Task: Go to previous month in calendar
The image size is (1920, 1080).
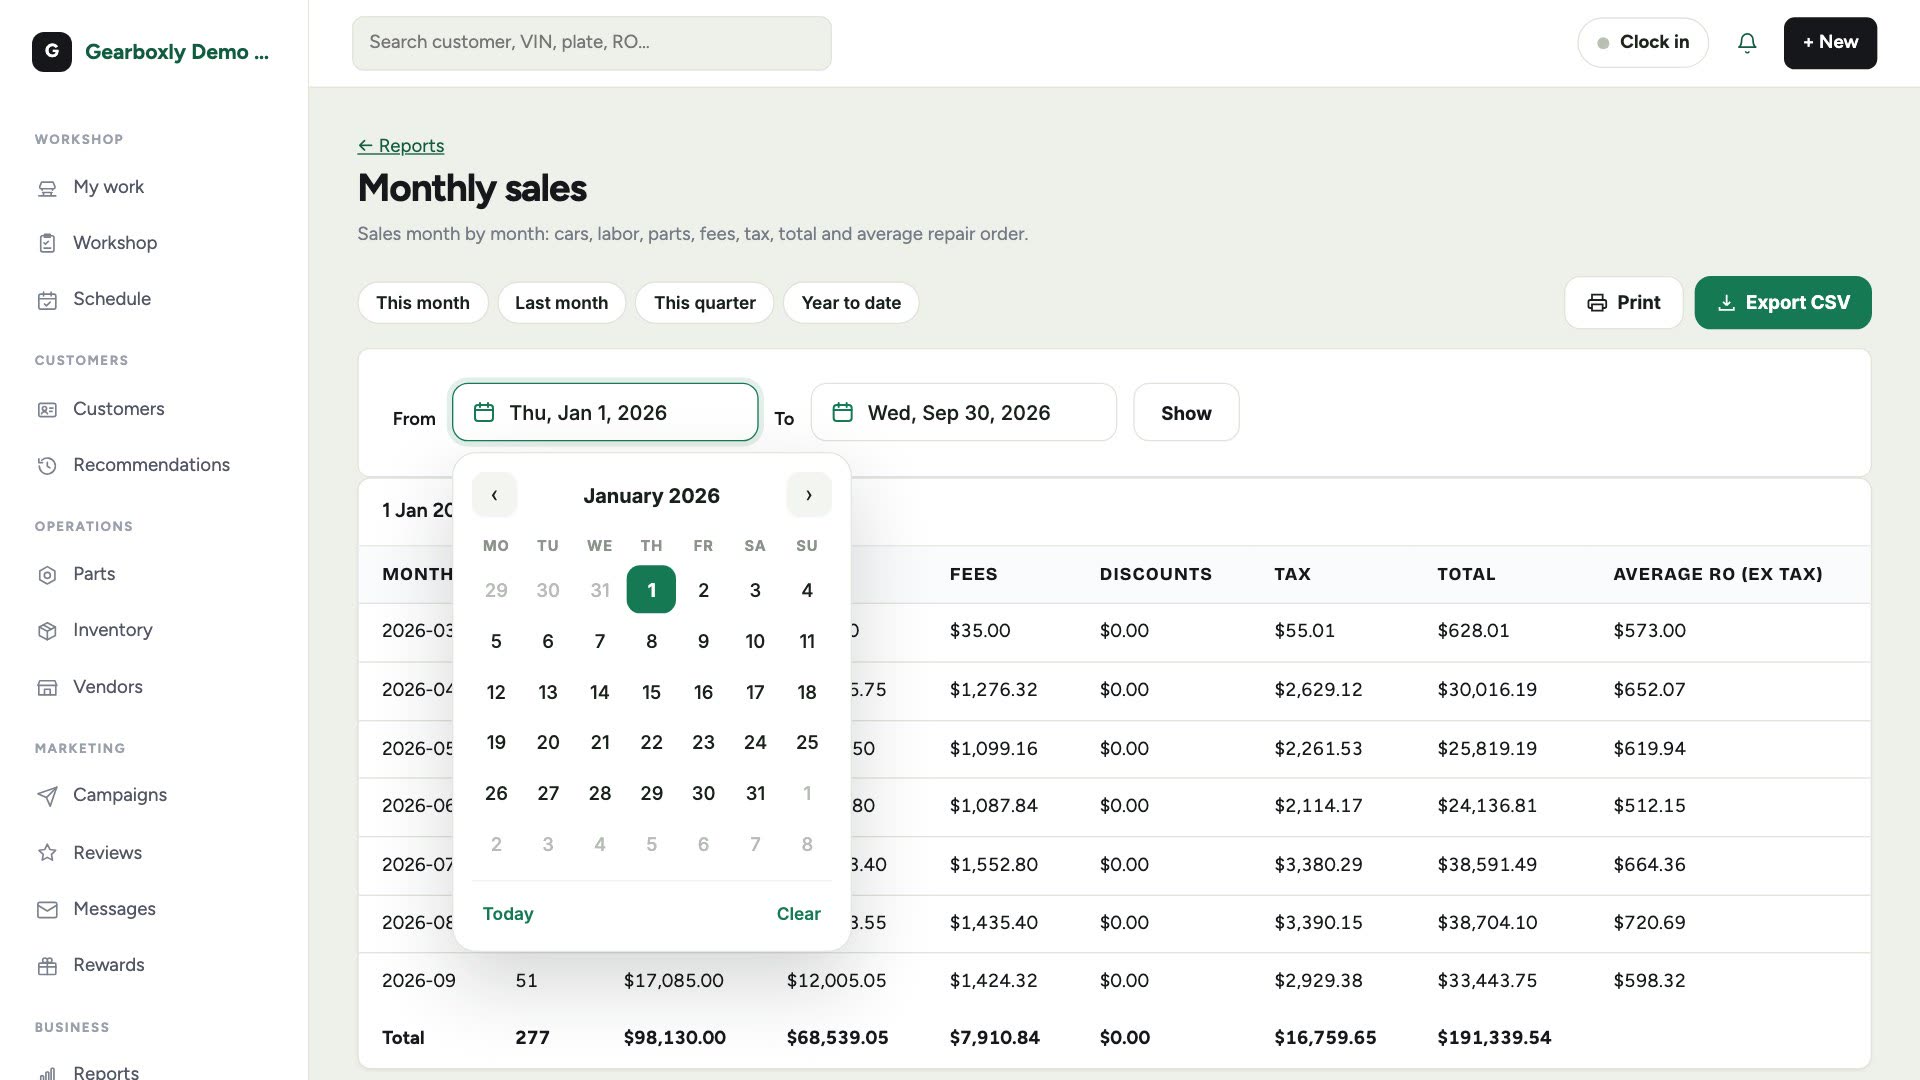Action: [494, 495]
